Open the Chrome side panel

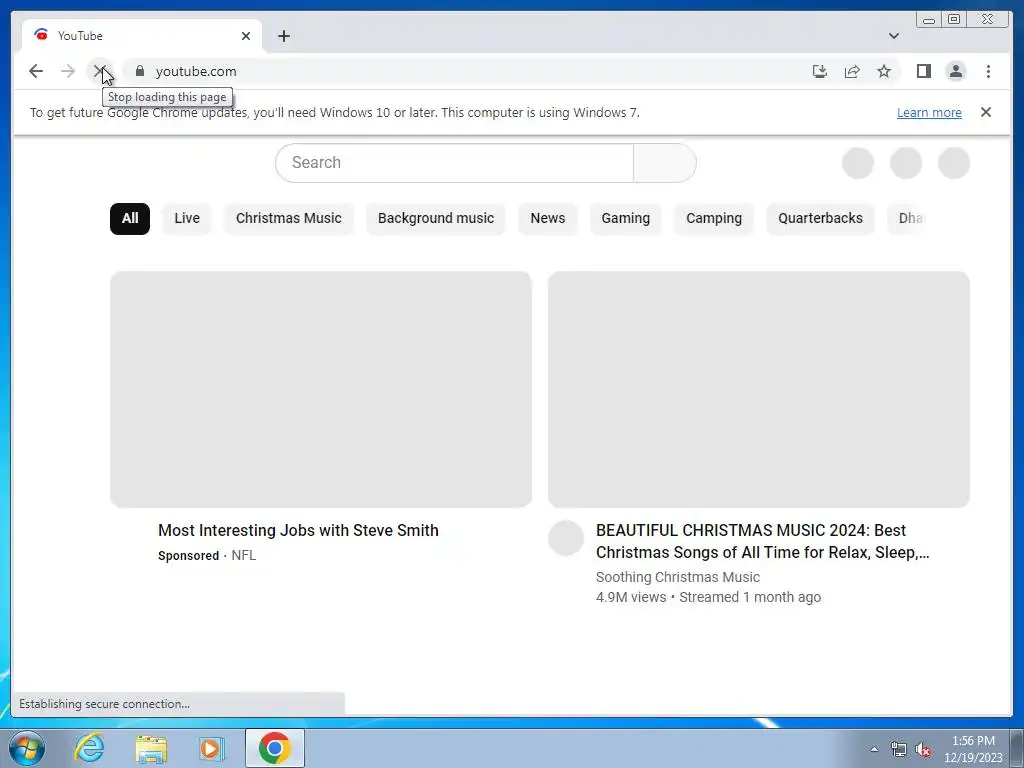(923, 71)
